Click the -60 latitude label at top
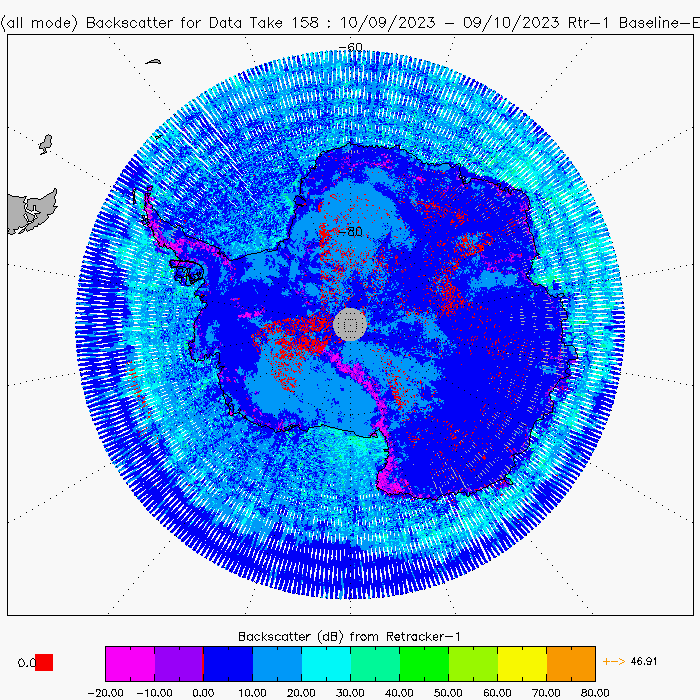Screen dimensions: 700x700 pyautogui.click(x=351, y=47)
